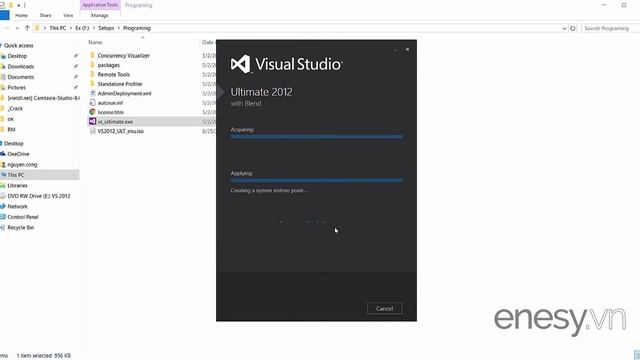Click the Applying progress bar
640x360 pixels.
tap(316, 180)
